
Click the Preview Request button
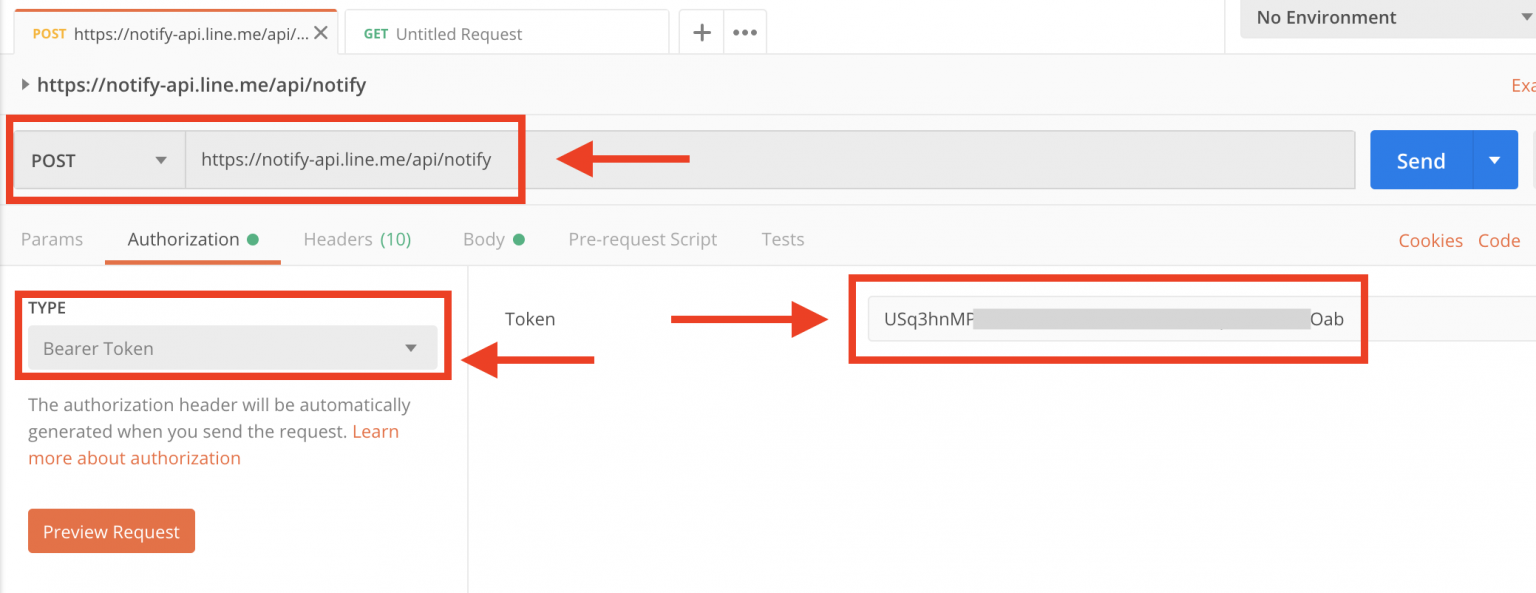point(111,531)
